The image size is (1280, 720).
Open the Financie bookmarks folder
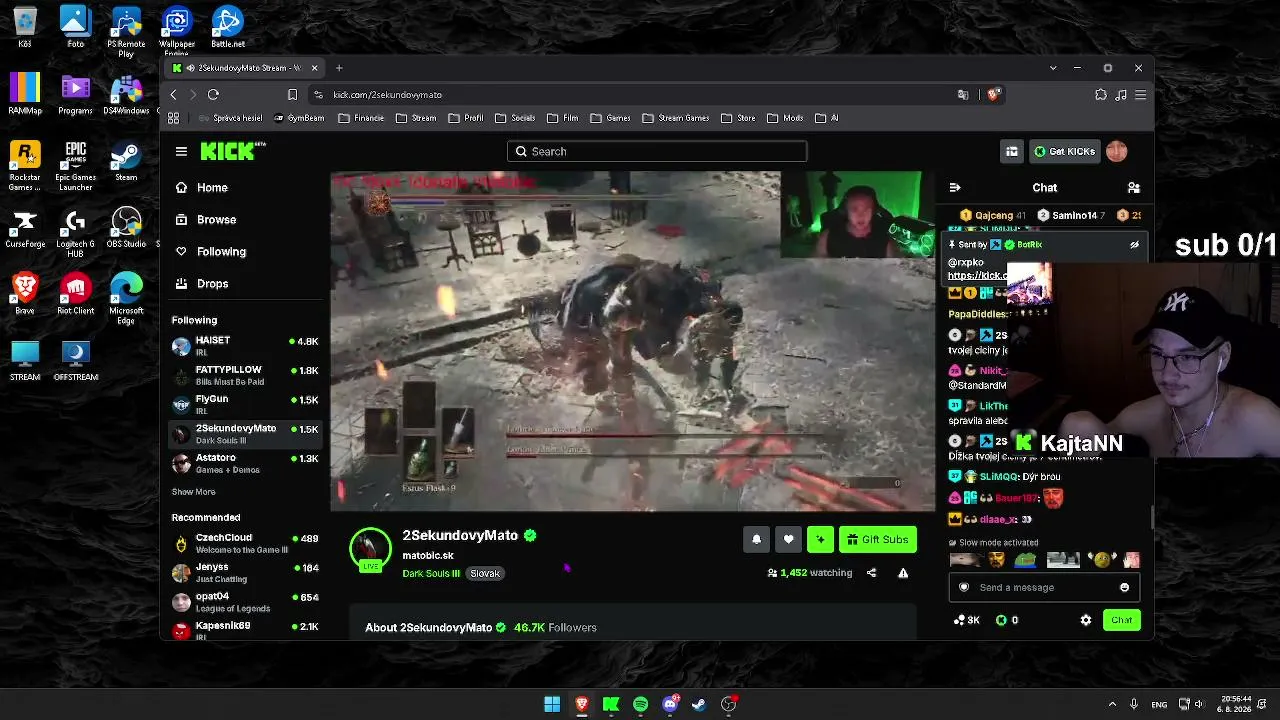pyautogui.click(x=361, y=118)
